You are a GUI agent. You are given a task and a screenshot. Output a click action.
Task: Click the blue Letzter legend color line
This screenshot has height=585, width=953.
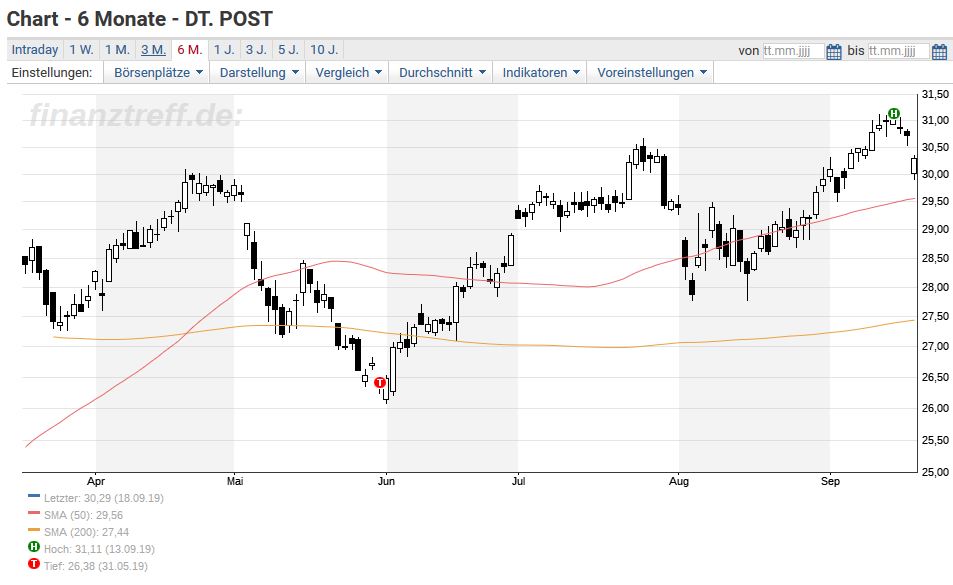coord(34,496)
